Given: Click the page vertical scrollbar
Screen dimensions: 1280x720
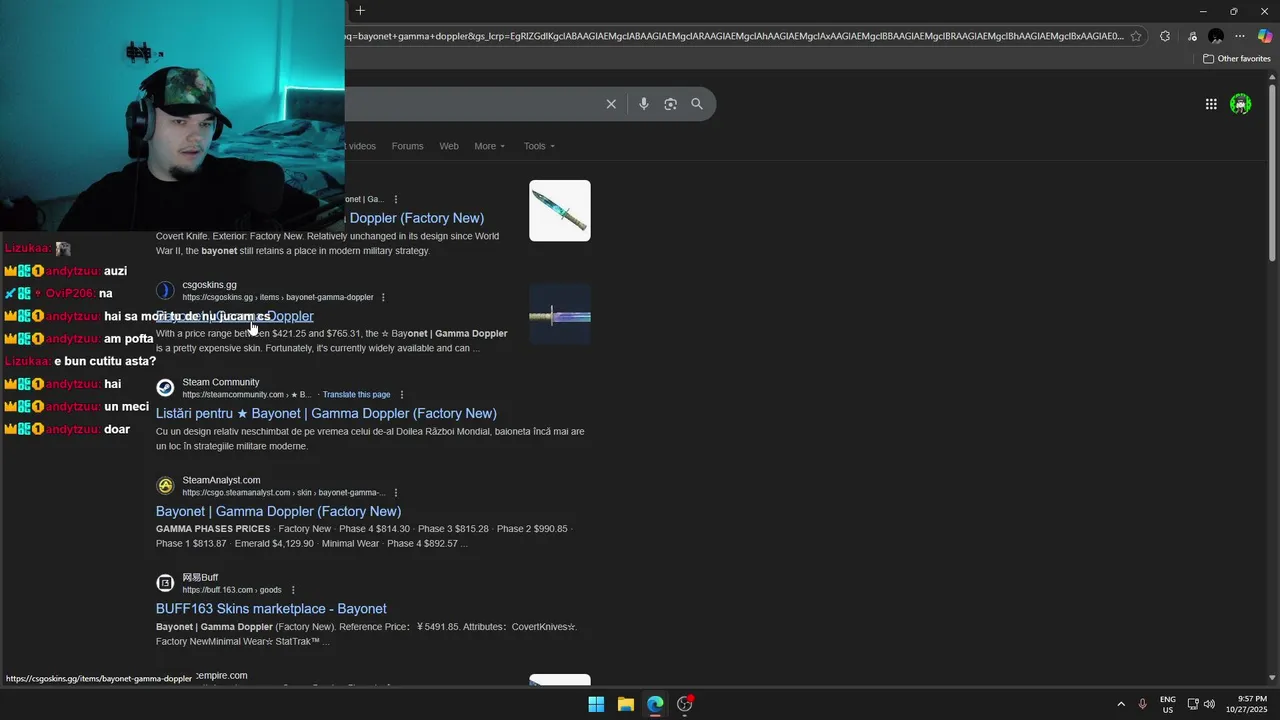Looking at the screenshot, I should tap(1272, 175).
